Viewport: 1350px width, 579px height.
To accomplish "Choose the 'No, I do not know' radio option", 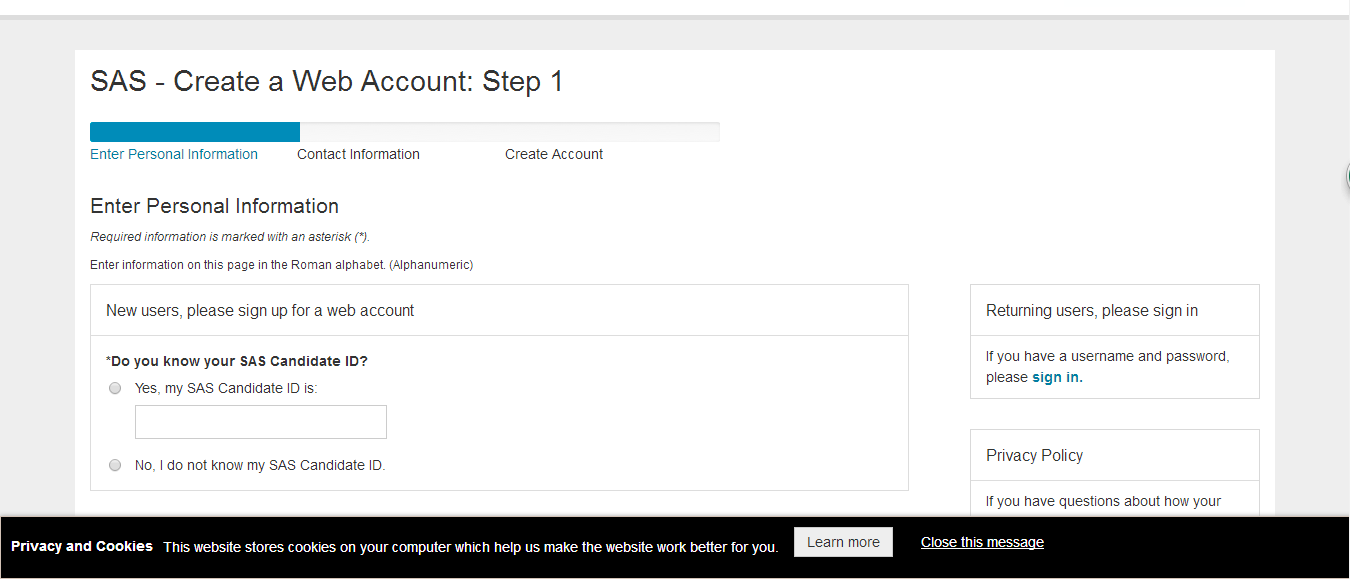I will pos(115,465).
